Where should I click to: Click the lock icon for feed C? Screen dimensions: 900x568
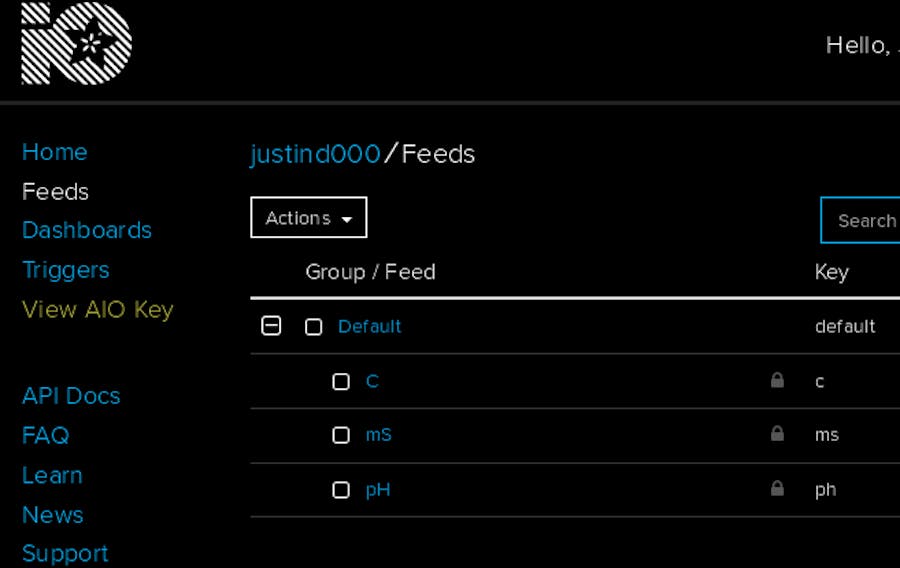777,380
